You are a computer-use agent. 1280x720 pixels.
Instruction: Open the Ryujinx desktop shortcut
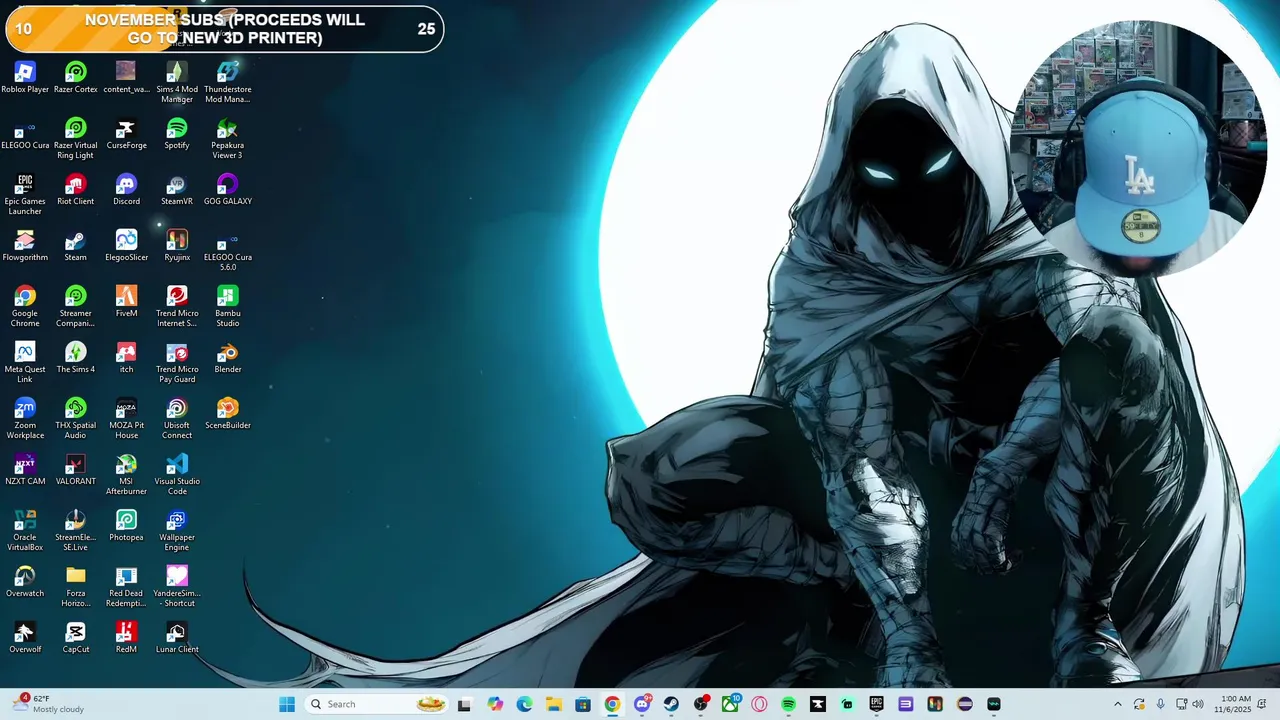(177, 246)
